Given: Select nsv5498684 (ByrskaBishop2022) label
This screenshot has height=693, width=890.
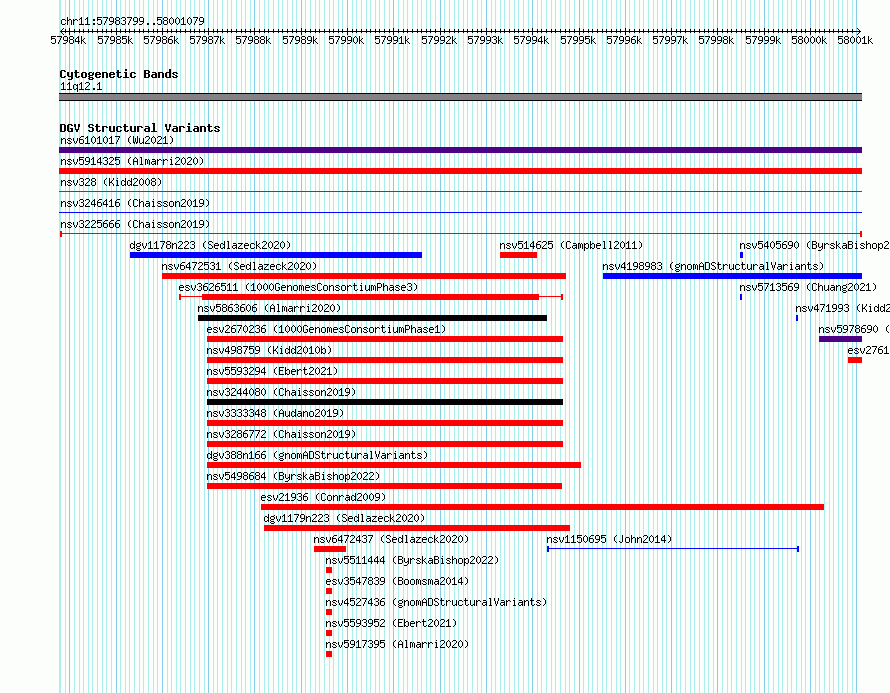Looking at the screenshot, I should pos(293,476).
